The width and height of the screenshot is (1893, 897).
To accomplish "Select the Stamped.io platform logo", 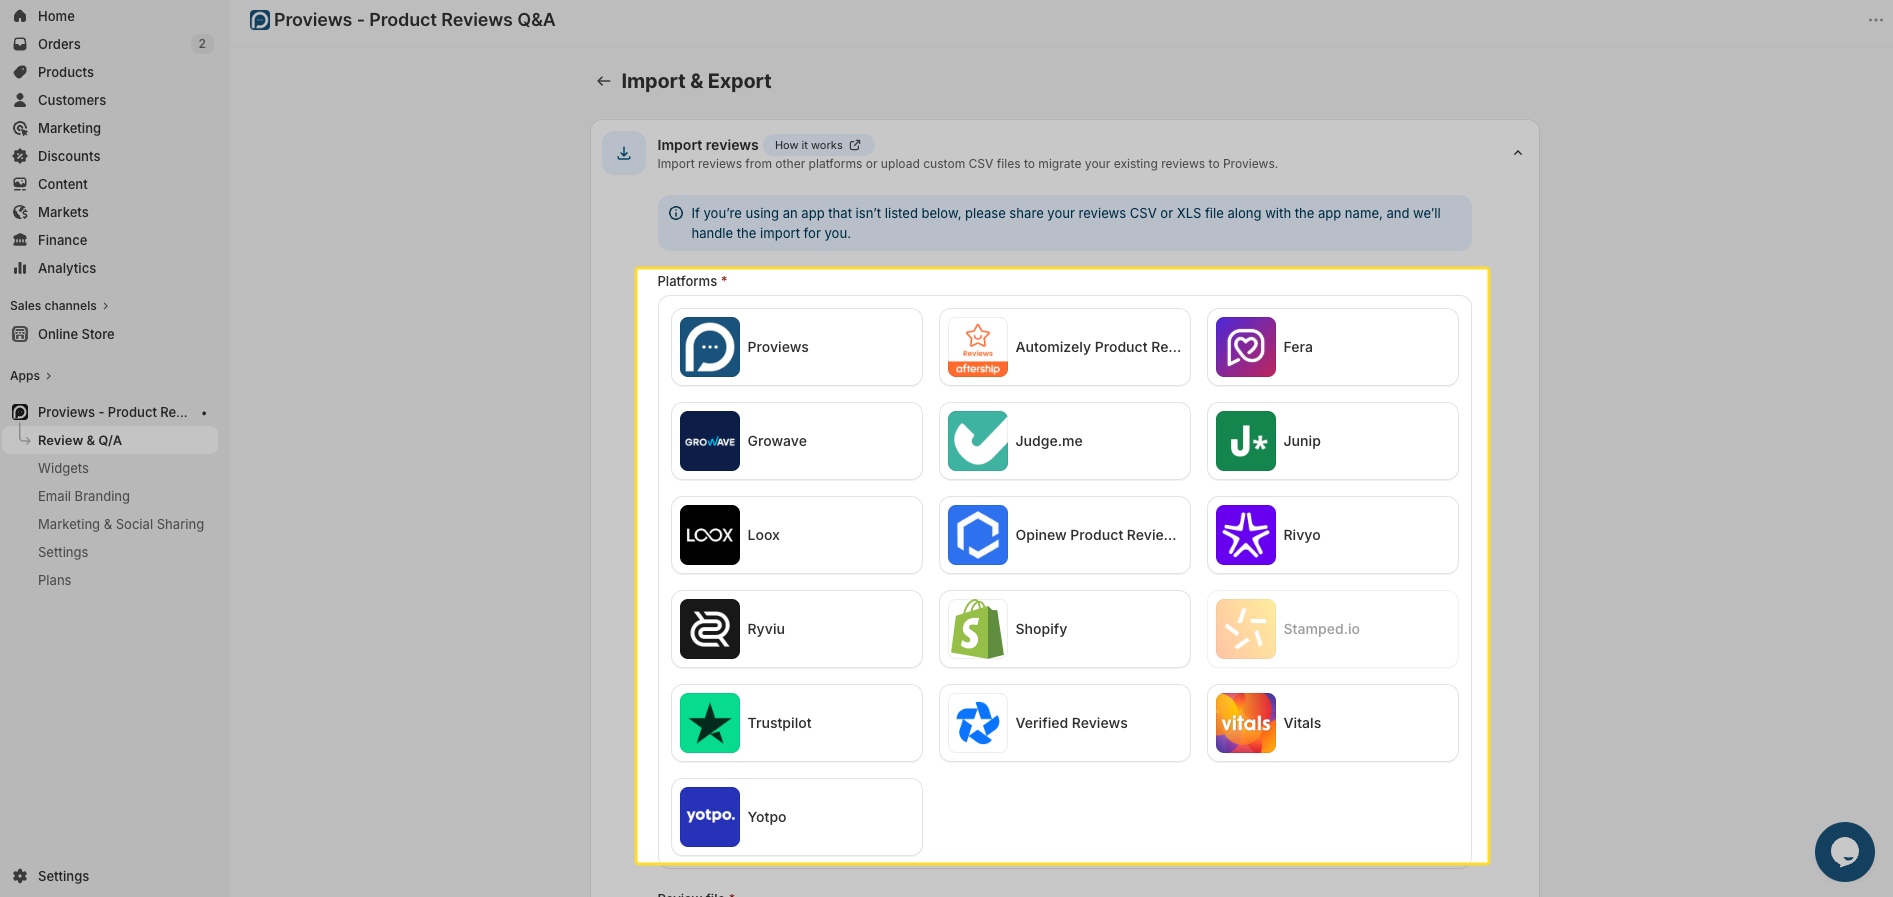I will [x=1246, y=629].
